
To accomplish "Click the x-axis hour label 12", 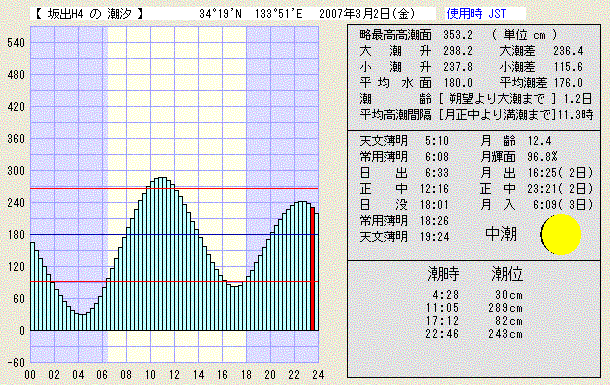I will click(x=174, y=375).
